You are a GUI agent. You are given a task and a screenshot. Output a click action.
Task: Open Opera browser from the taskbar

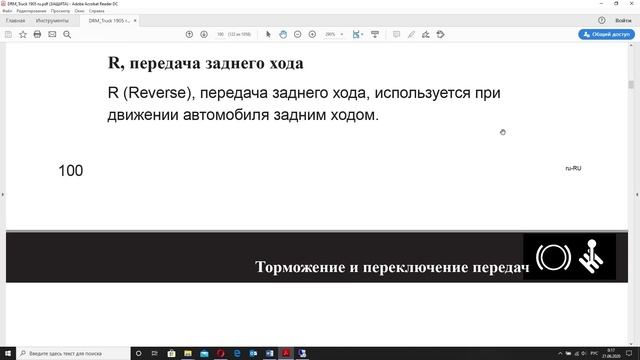(221, 353)
